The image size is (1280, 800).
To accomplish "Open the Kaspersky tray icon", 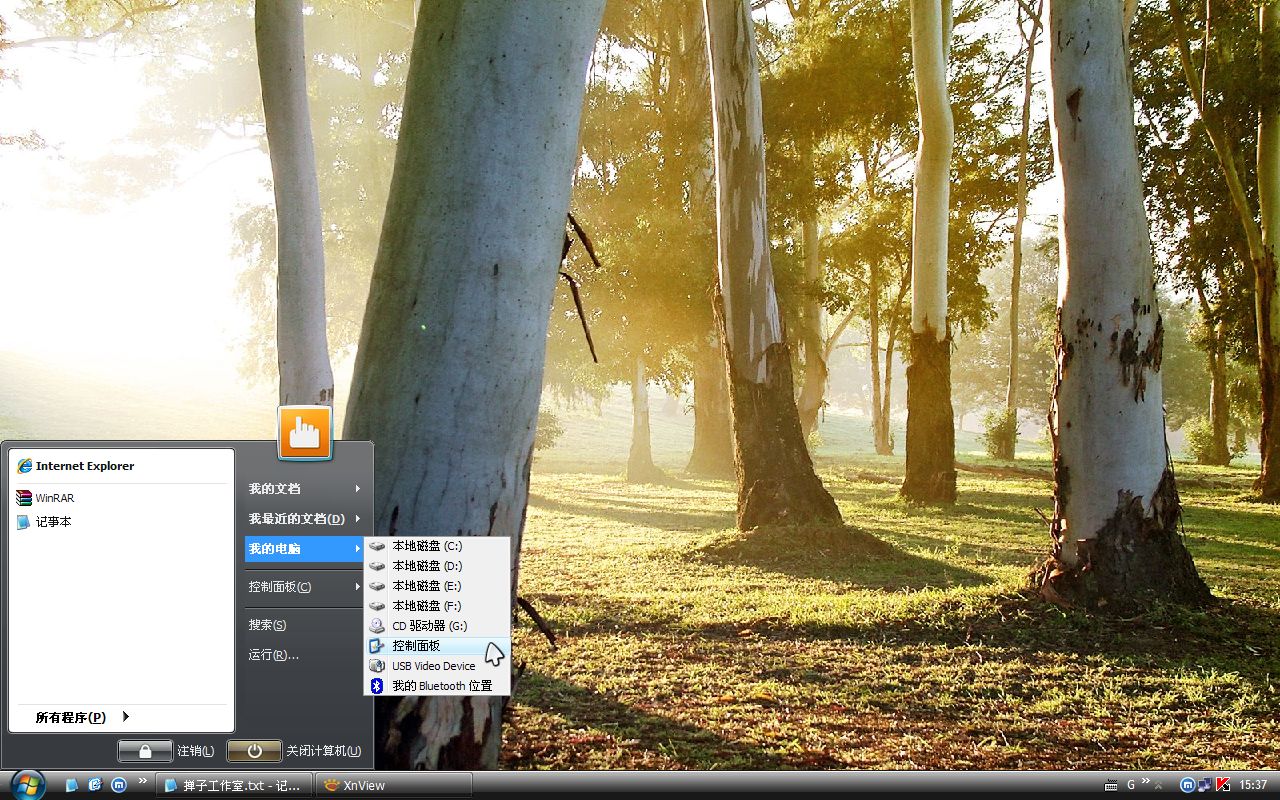I will click(1222, 785).
